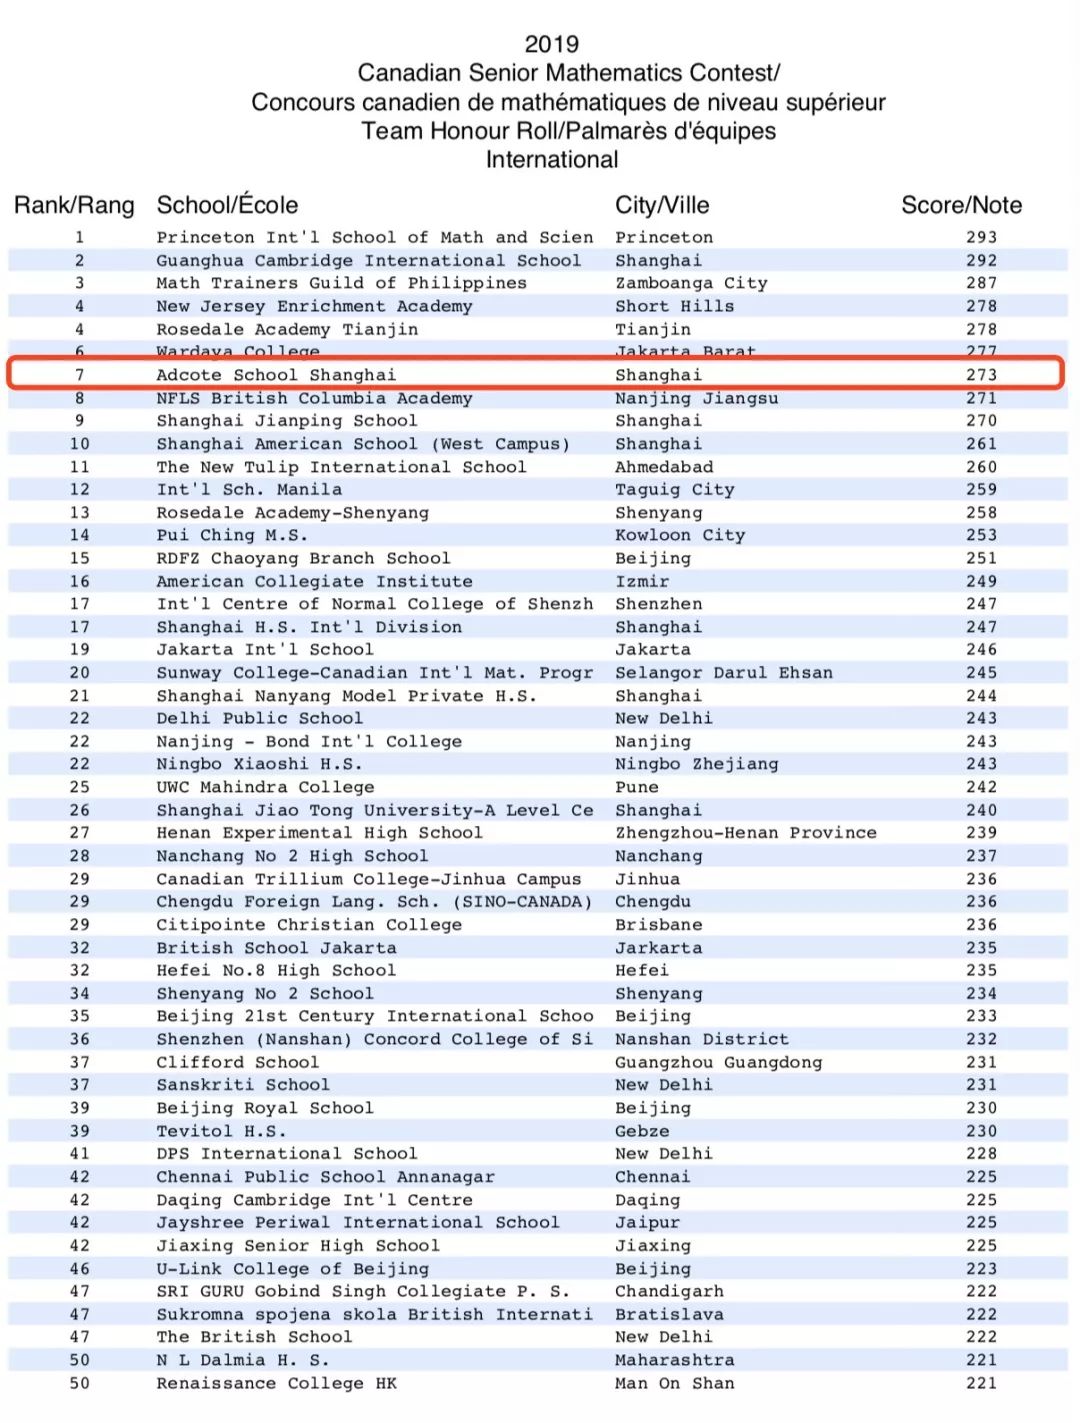Click the City/Ville column header
Image resolution: width=1080 pixels, height=1423 pixels.
662,205
